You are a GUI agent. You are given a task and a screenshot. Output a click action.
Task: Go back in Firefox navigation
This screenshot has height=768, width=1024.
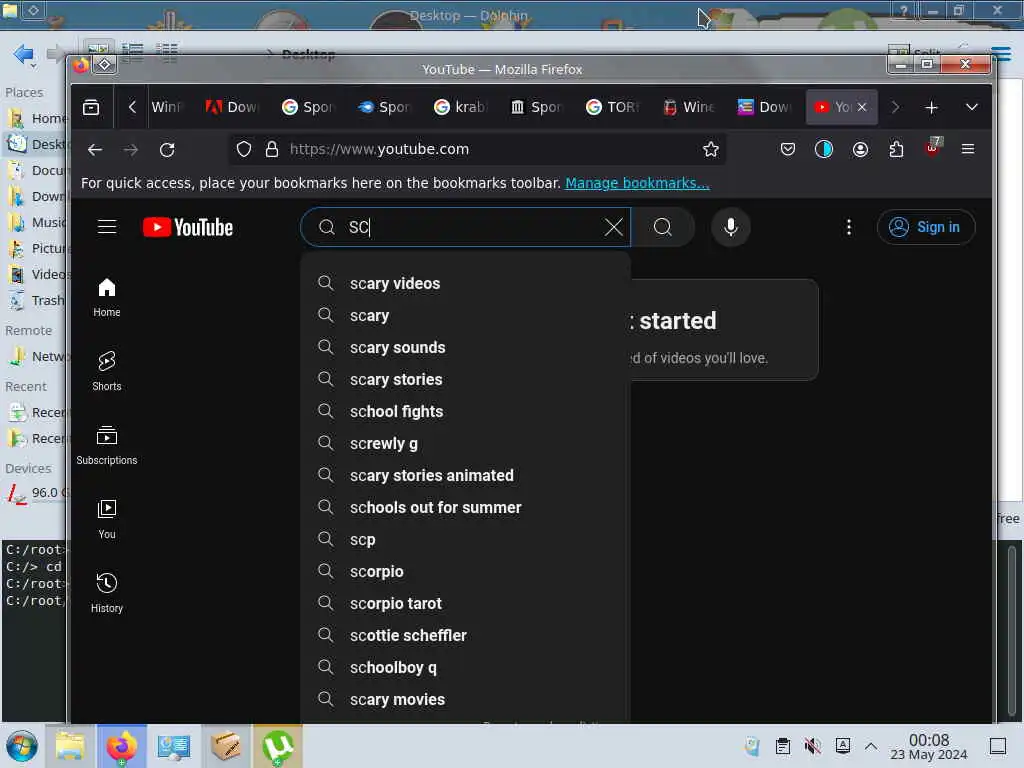click(95, 150)
